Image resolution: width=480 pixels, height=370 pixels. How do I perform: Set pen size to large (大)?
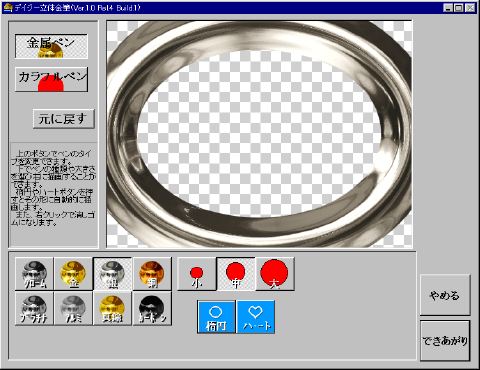coord(275,274)
